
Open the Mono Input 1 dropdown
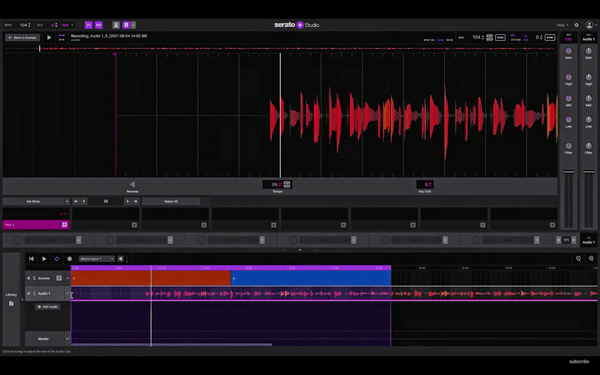pyautogui.click(x=96, y=259)
